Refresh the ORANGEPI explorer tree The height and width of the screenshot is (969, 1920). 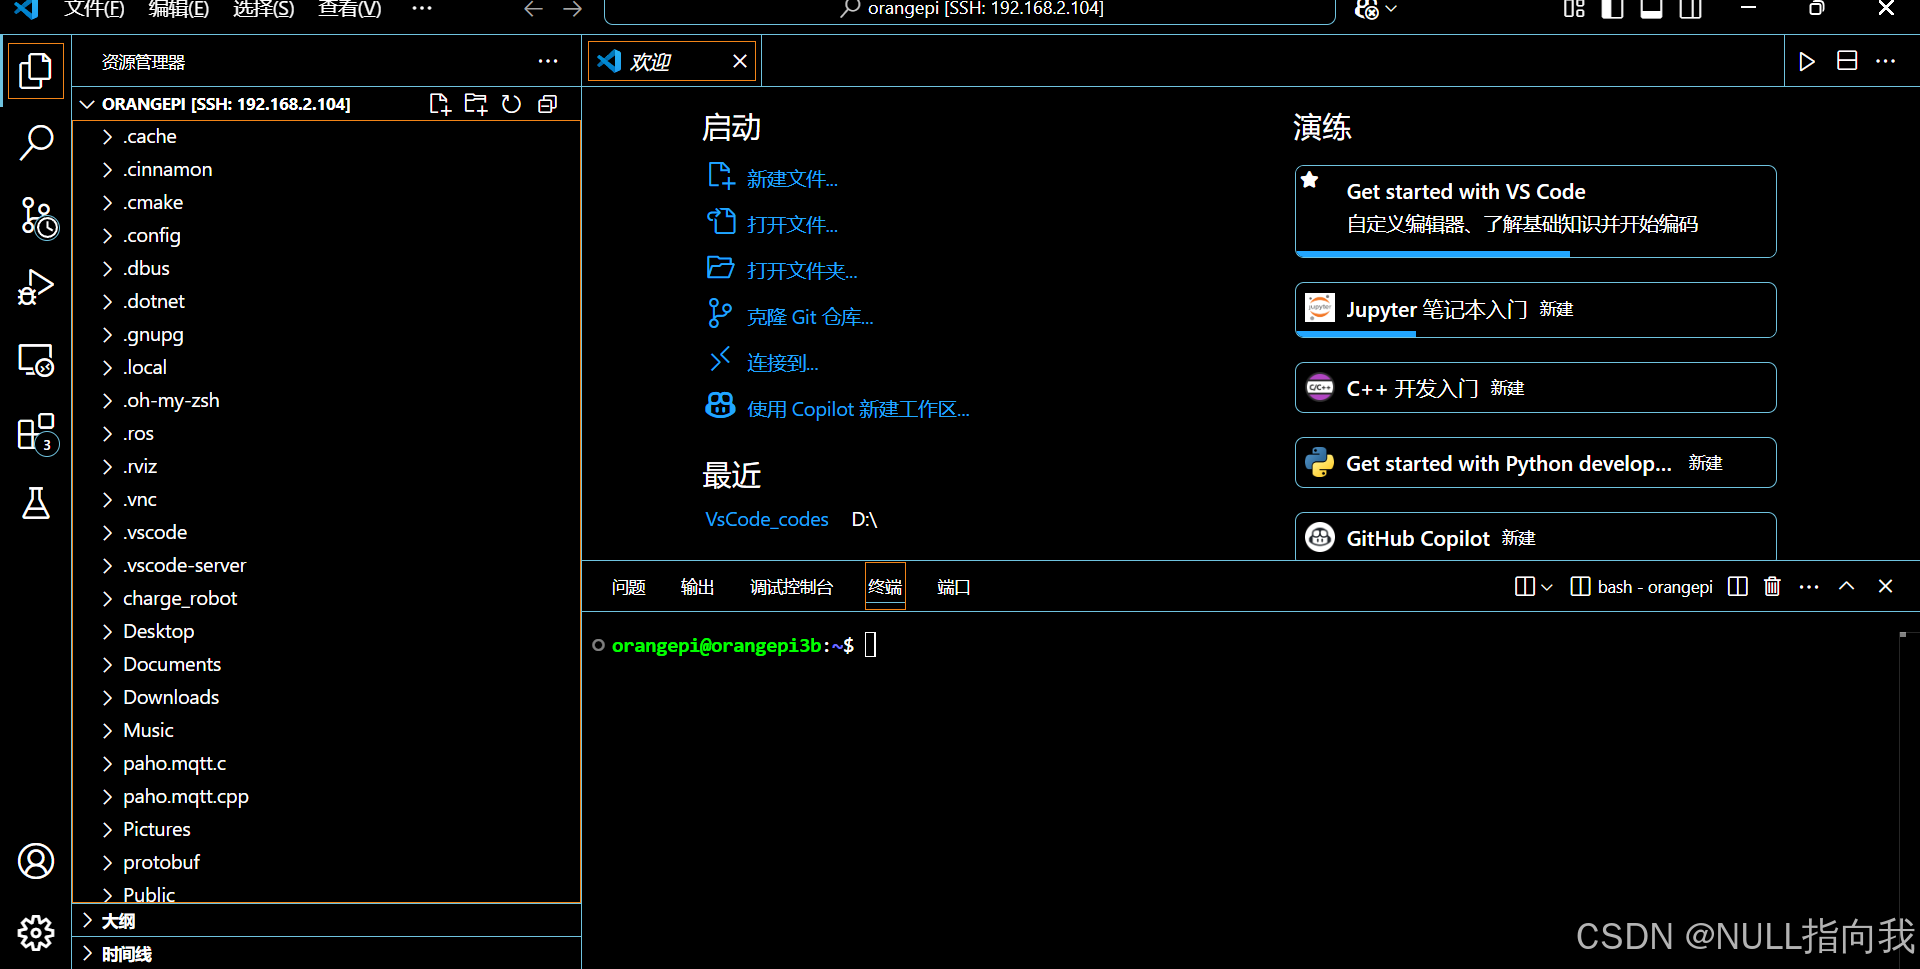pos(511,104)
